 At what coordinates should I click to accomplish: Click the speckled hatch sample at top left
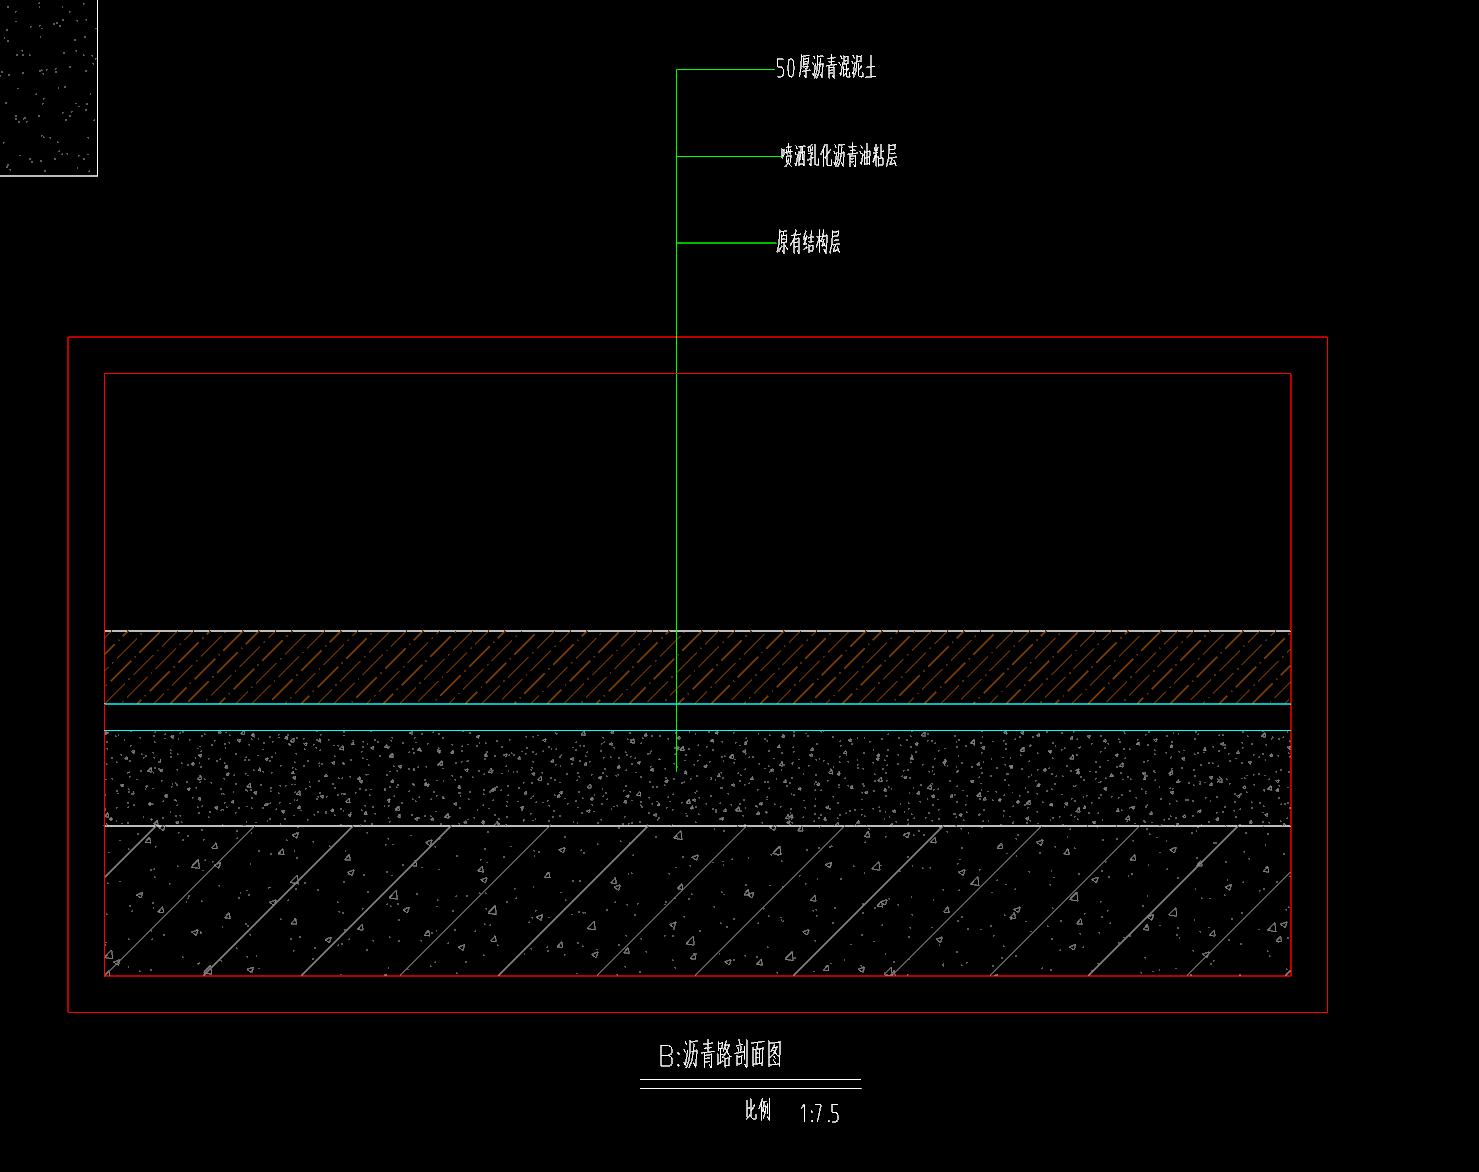pos(48,87)
